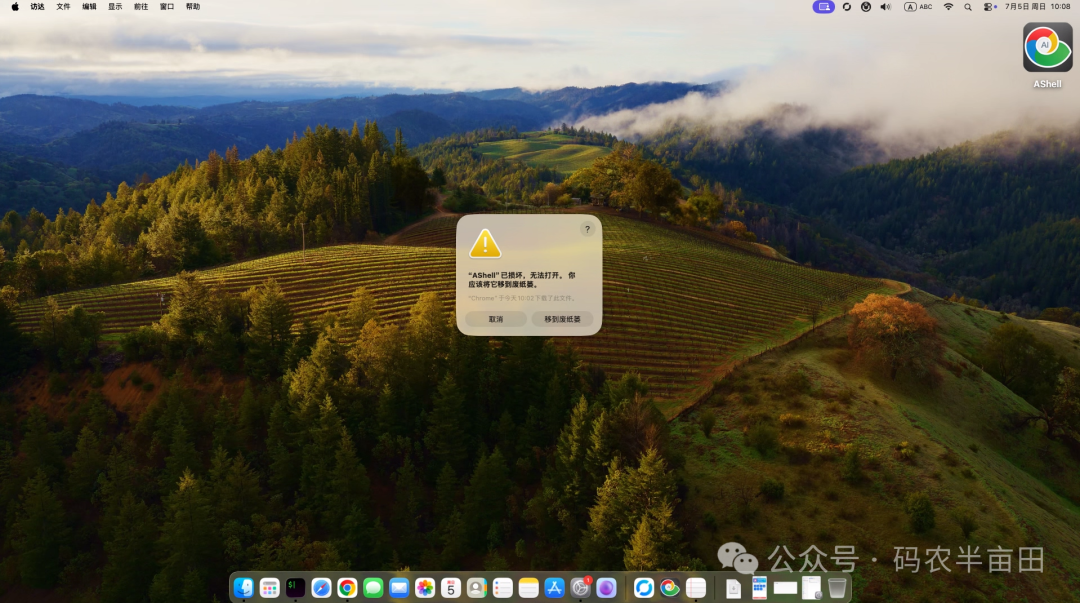Open Launchpad from the Dock

269,588
